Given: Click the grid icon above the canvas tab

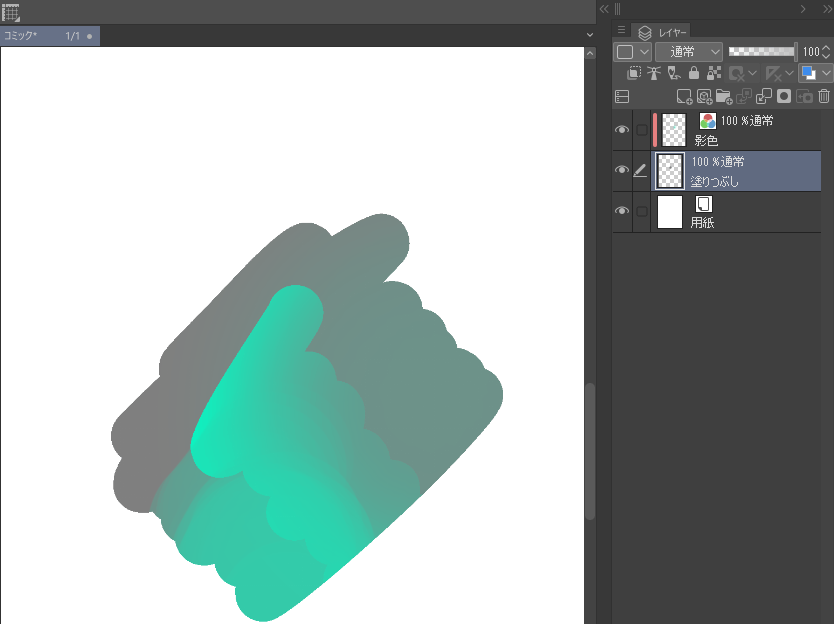Looking at the screenshot, I should (11, 12).
